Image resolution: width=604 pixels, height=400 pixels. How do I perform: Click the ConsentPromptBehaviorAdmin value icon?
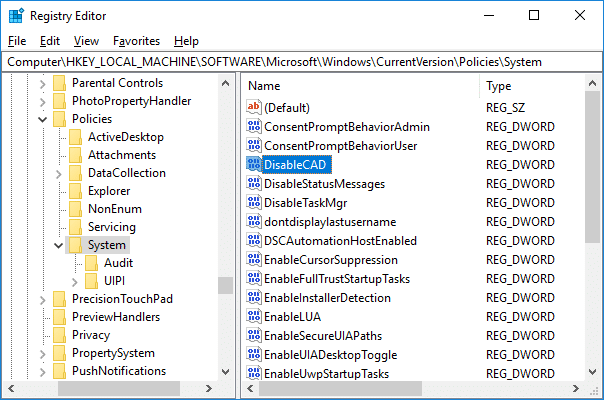(253, 127)
